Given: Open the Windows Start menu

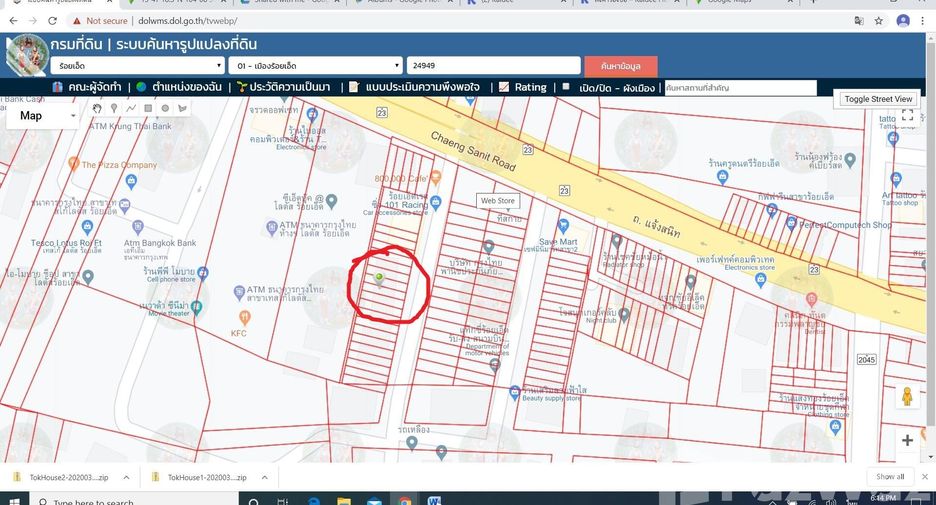Looking at the screenshot, I should tap(14, 500).
